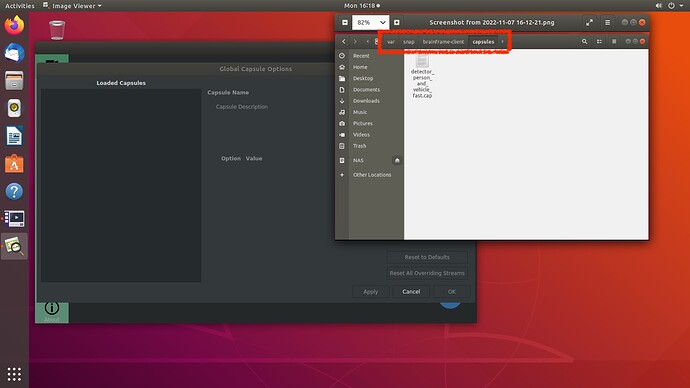Viewport: 690px width, 388px height.
Task: Click OK in Global Capsule Options
Action: 451,292
